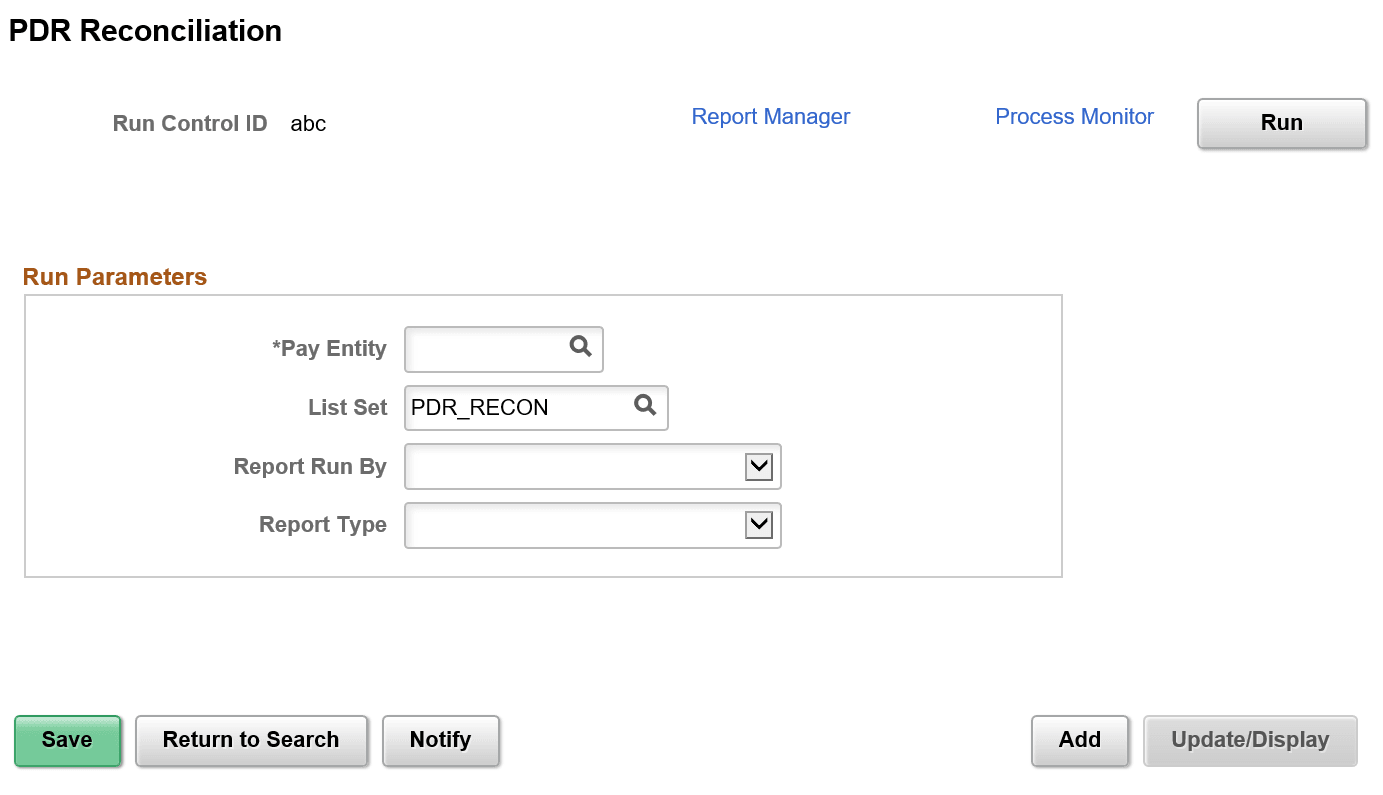The height and width of the screenshot is (795, 1383).
Task: Click the Update/Display button
Action: pos(1250,740)
